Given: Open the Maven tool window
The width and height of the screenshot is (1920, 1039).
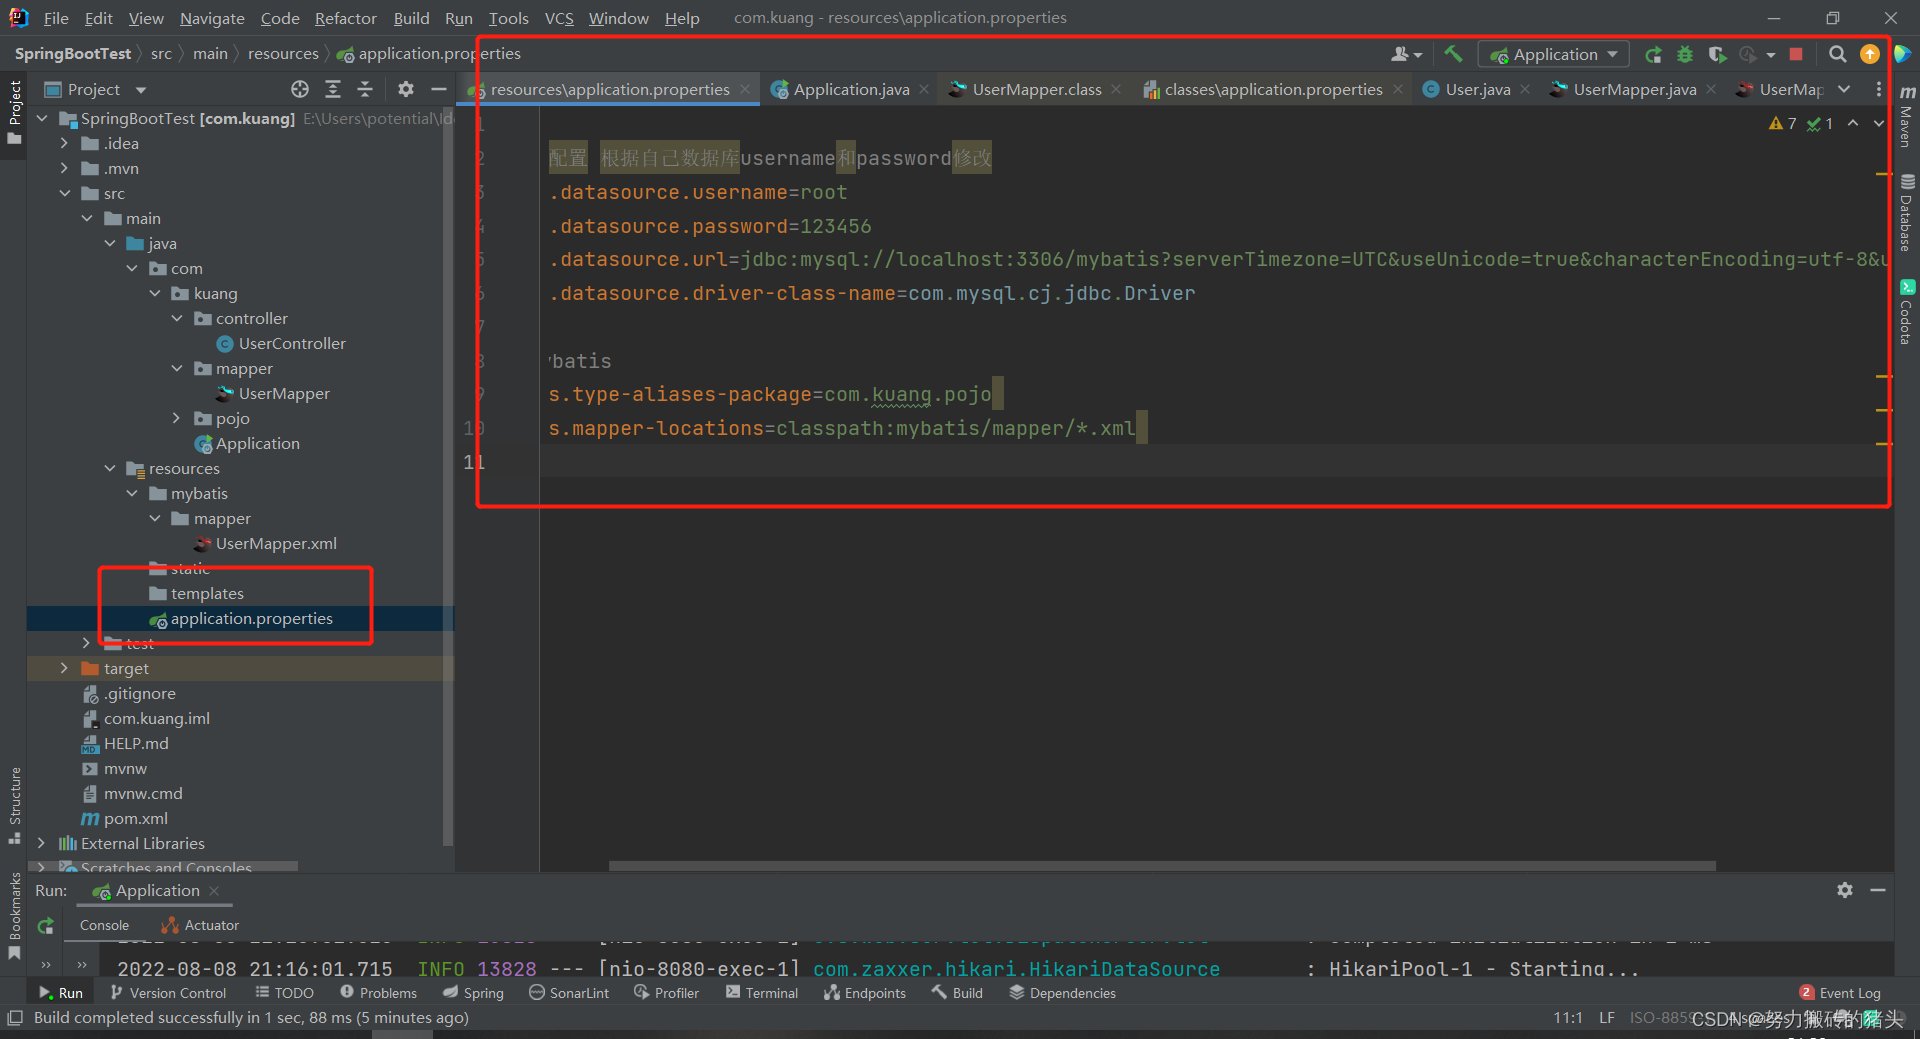Looking at the screenshot, I should pyautogui.click(x=1907, y=117).
